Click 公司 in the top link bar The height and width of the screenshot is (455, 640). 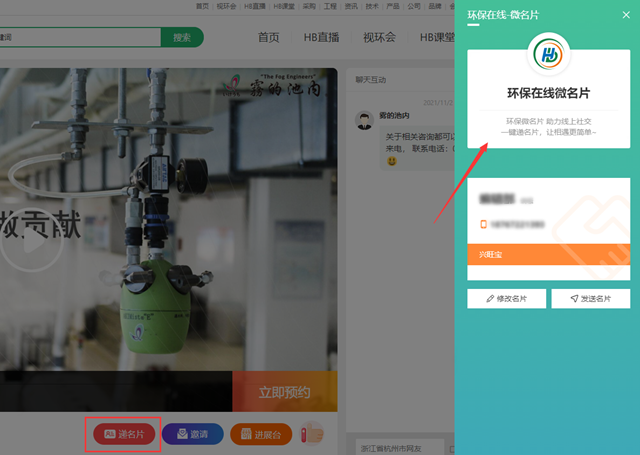click(413, 6)
